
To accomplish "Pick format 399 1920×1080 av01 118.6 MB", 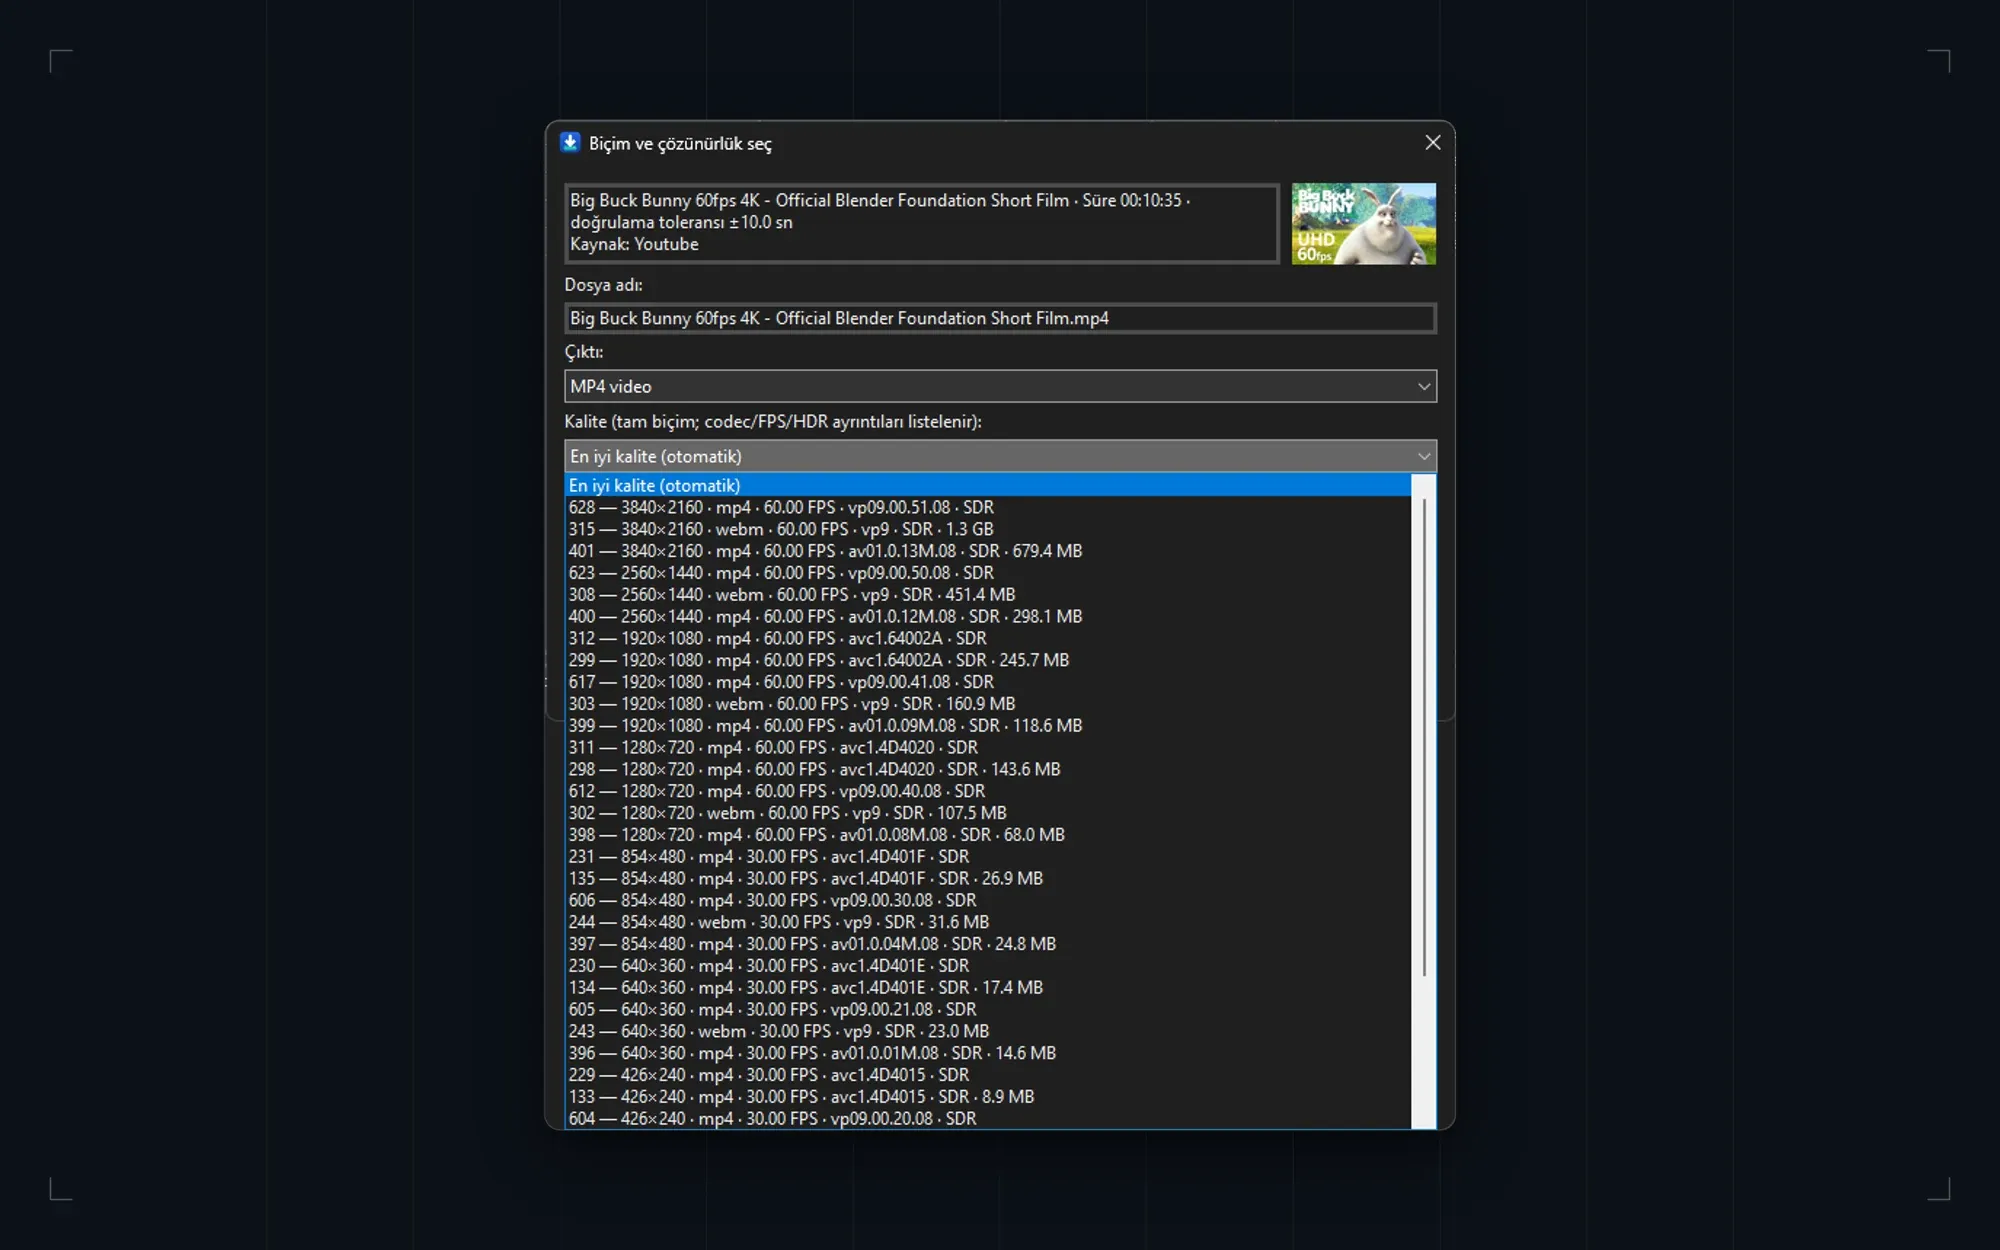I will coord(988,726).
